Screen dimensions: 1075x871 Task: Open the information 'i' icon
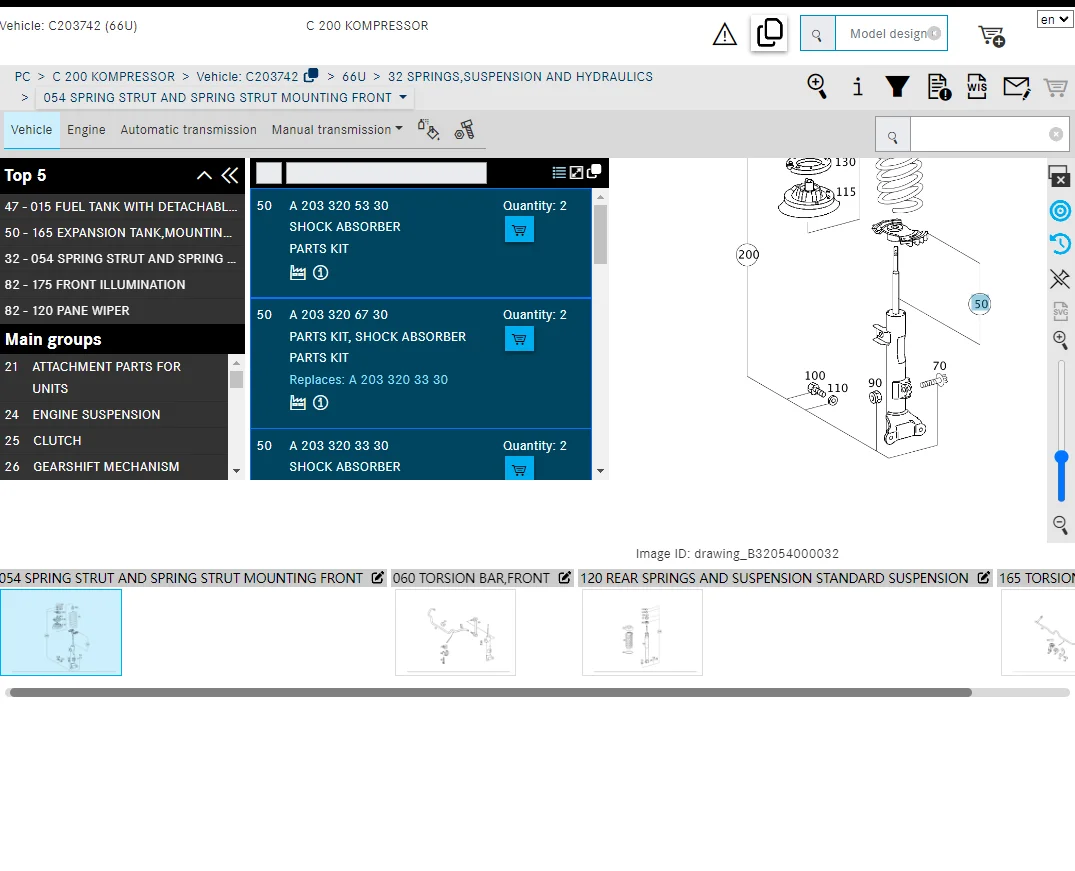[x=857, y=86]
